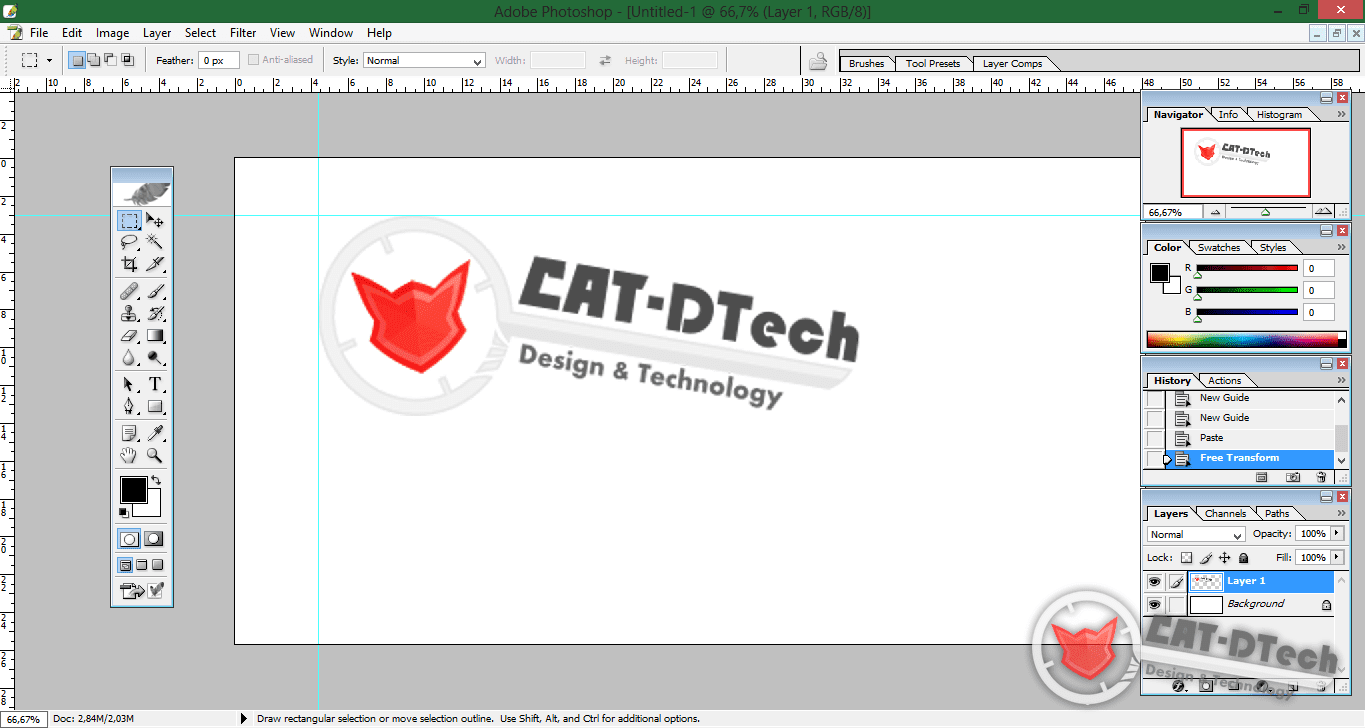Image resolution: width=1365 pixels, height=728 pixels.
Task: Open the Layers panel flyout menu
Action: pyautogui.click(x=1341, y=514)
